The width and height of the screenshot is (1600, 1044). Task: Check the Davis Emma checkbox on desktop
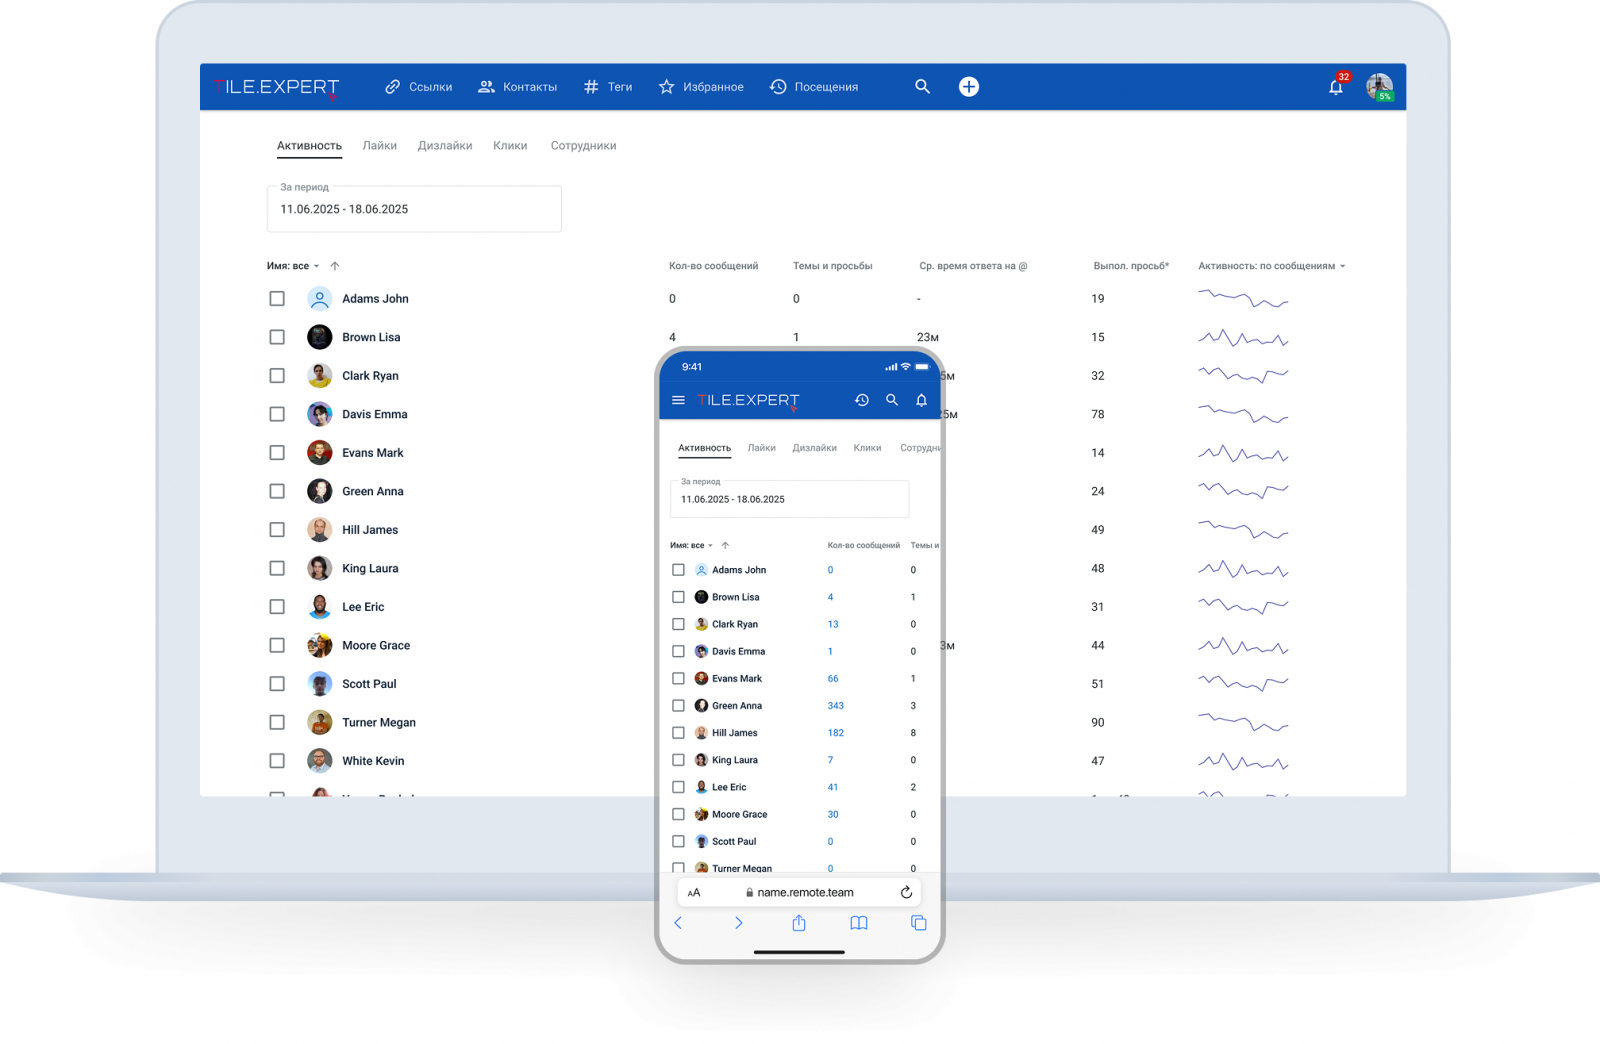[x=277, y=414]
